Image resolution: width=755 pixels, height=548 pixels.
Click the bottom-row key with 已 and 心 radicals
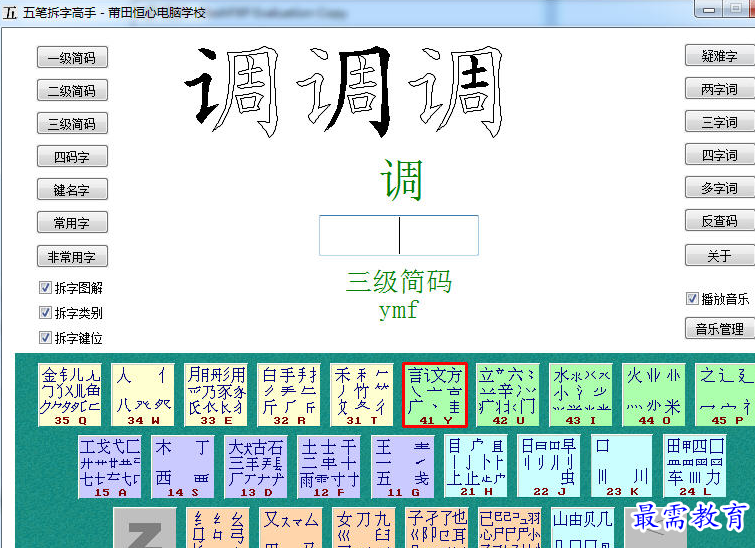[x=510, y=528]
